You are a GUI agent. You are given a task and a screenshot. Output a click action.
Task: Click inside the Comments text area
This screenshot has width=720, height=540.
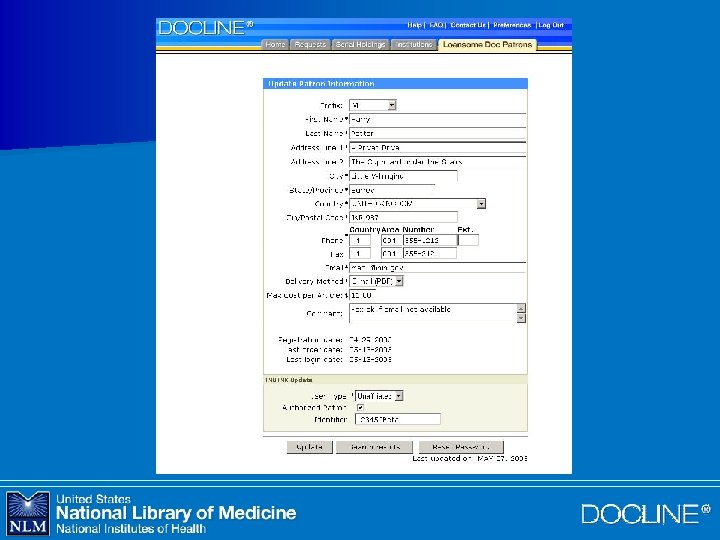[x=433, y=313]
